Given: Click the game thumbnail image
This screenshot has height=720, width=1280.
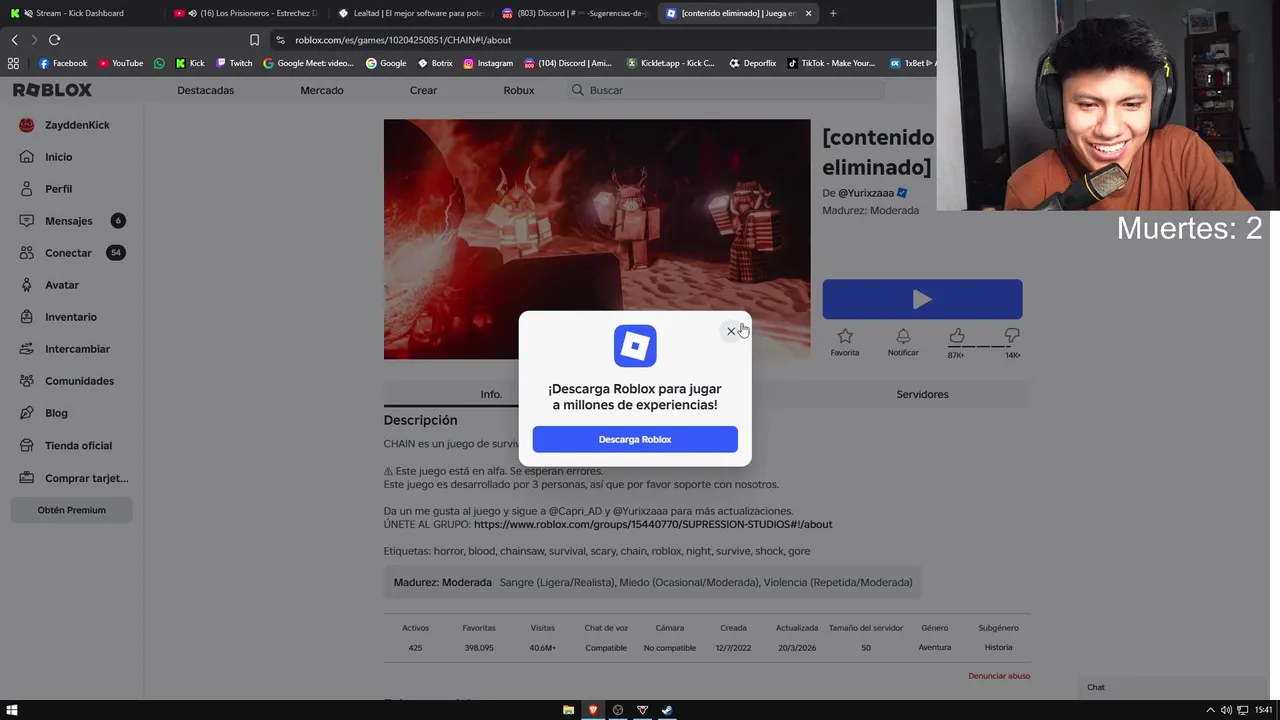Looking at the screenshot, I should tap(597, 239).
